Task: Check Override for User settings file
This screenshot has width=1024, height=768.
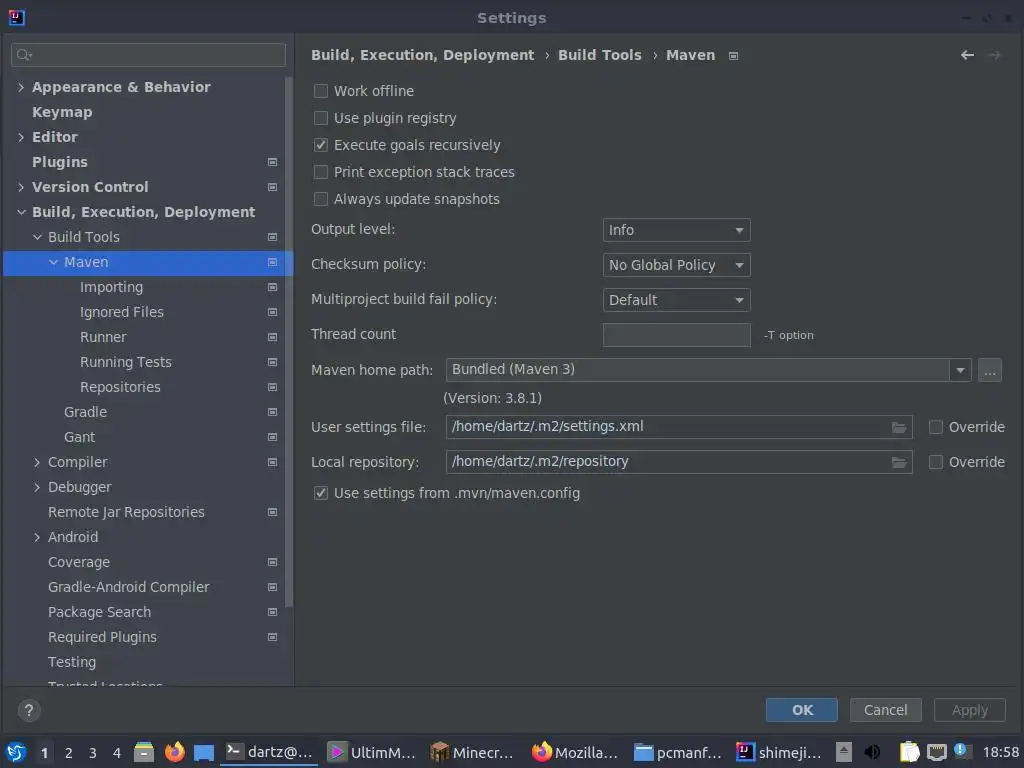Action: click(936, 427)
